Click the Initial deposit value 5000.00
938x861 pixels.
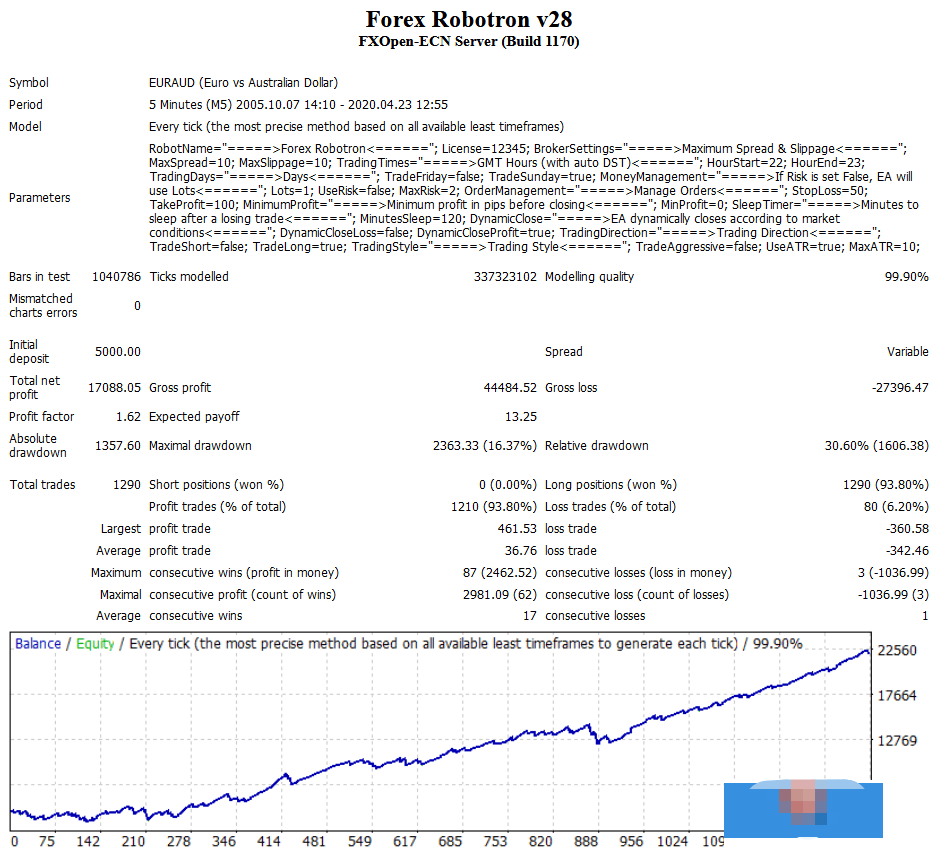click(x=117, y=352)
